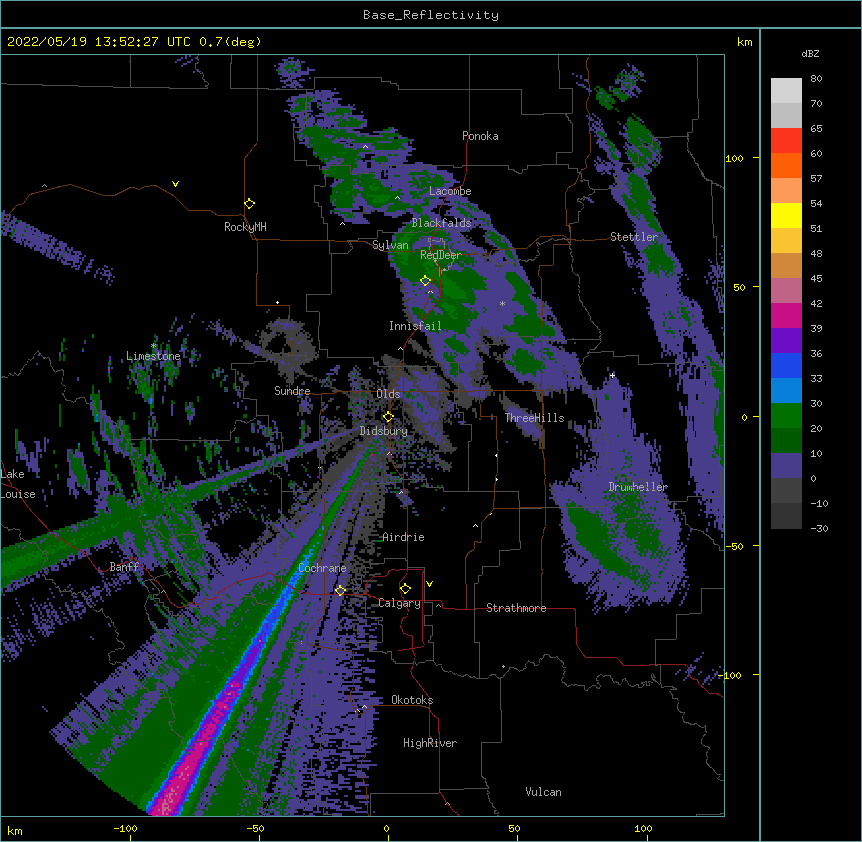Click the 50 tick label on vertical axis
The image size is (862, 842).
click(739, 287)
